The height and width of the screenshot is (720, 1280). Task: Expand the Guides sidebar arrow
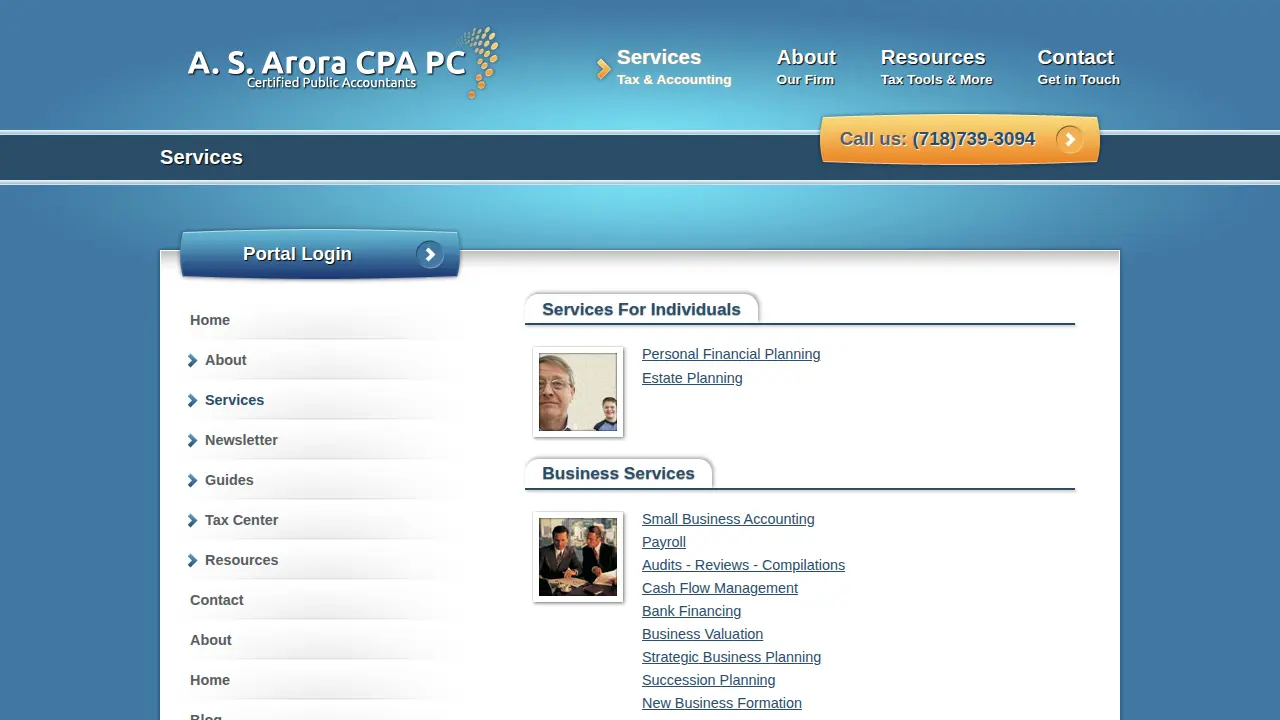[x=192, y=481]
